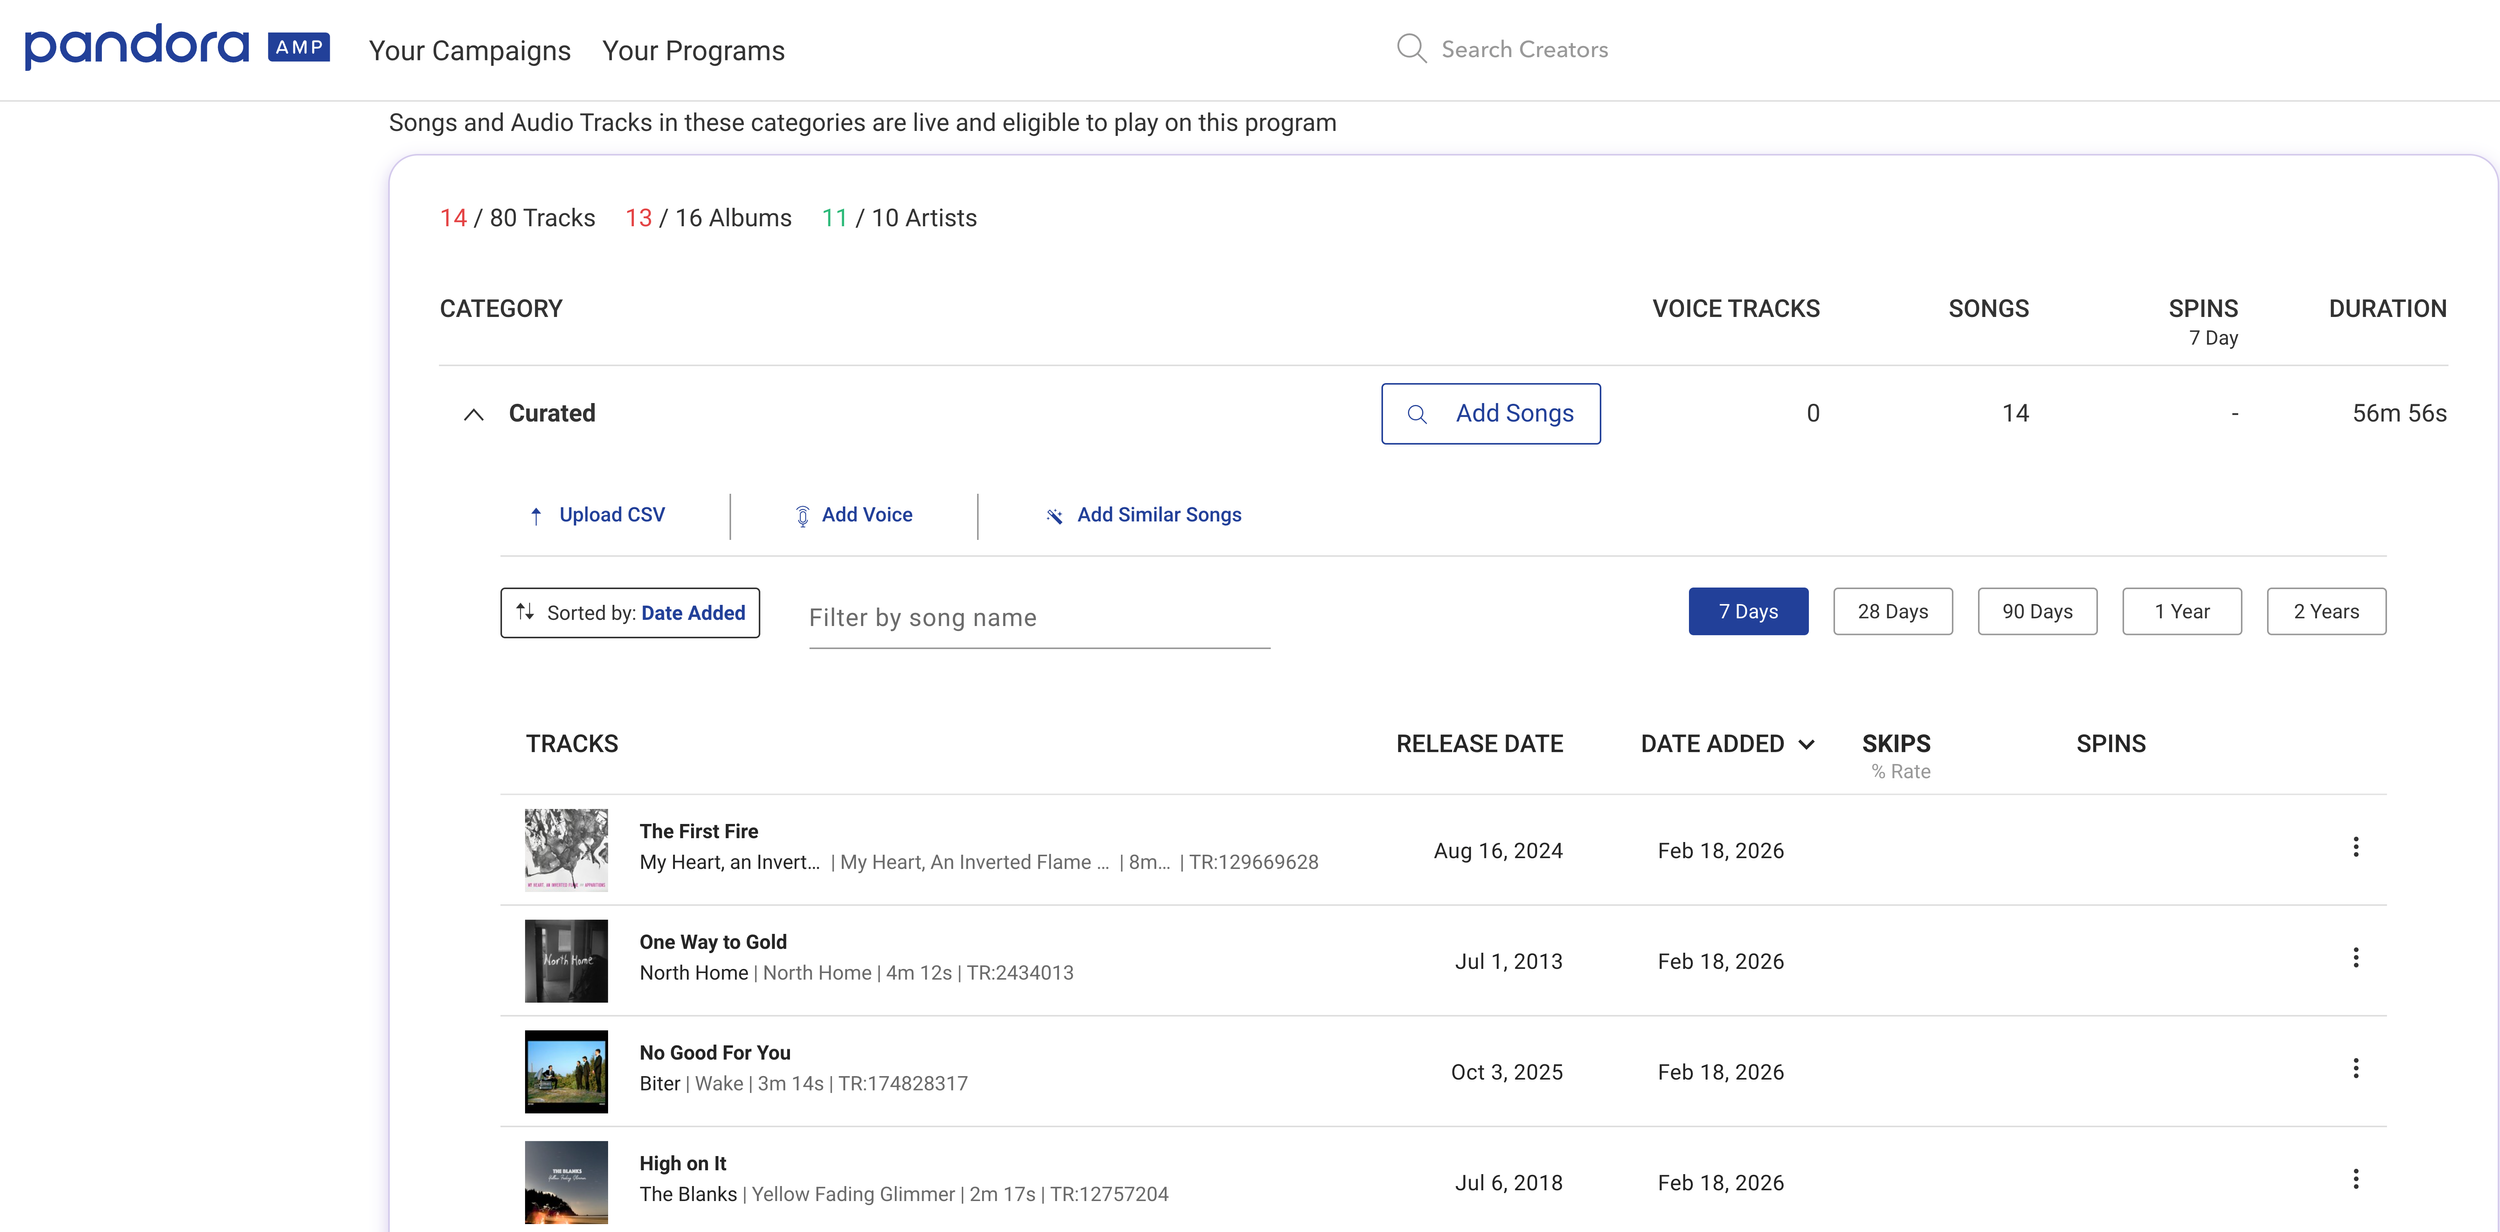
Task: Open kebab menu for The First Fire
Action: [2355, 848]
